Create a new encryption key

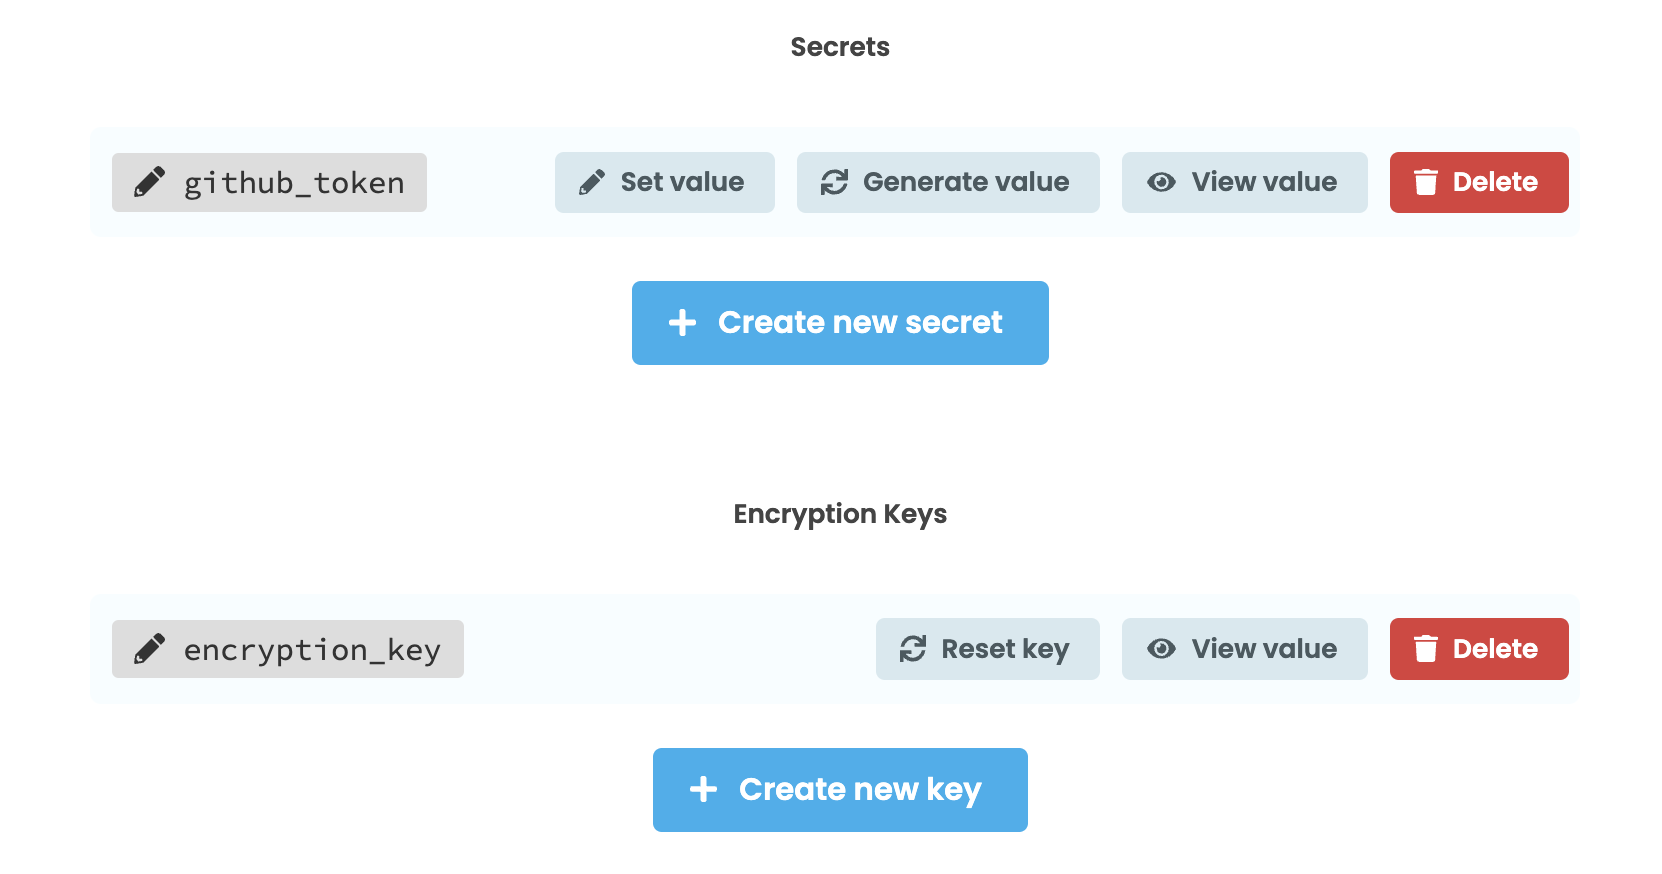(x=840, y=789)
